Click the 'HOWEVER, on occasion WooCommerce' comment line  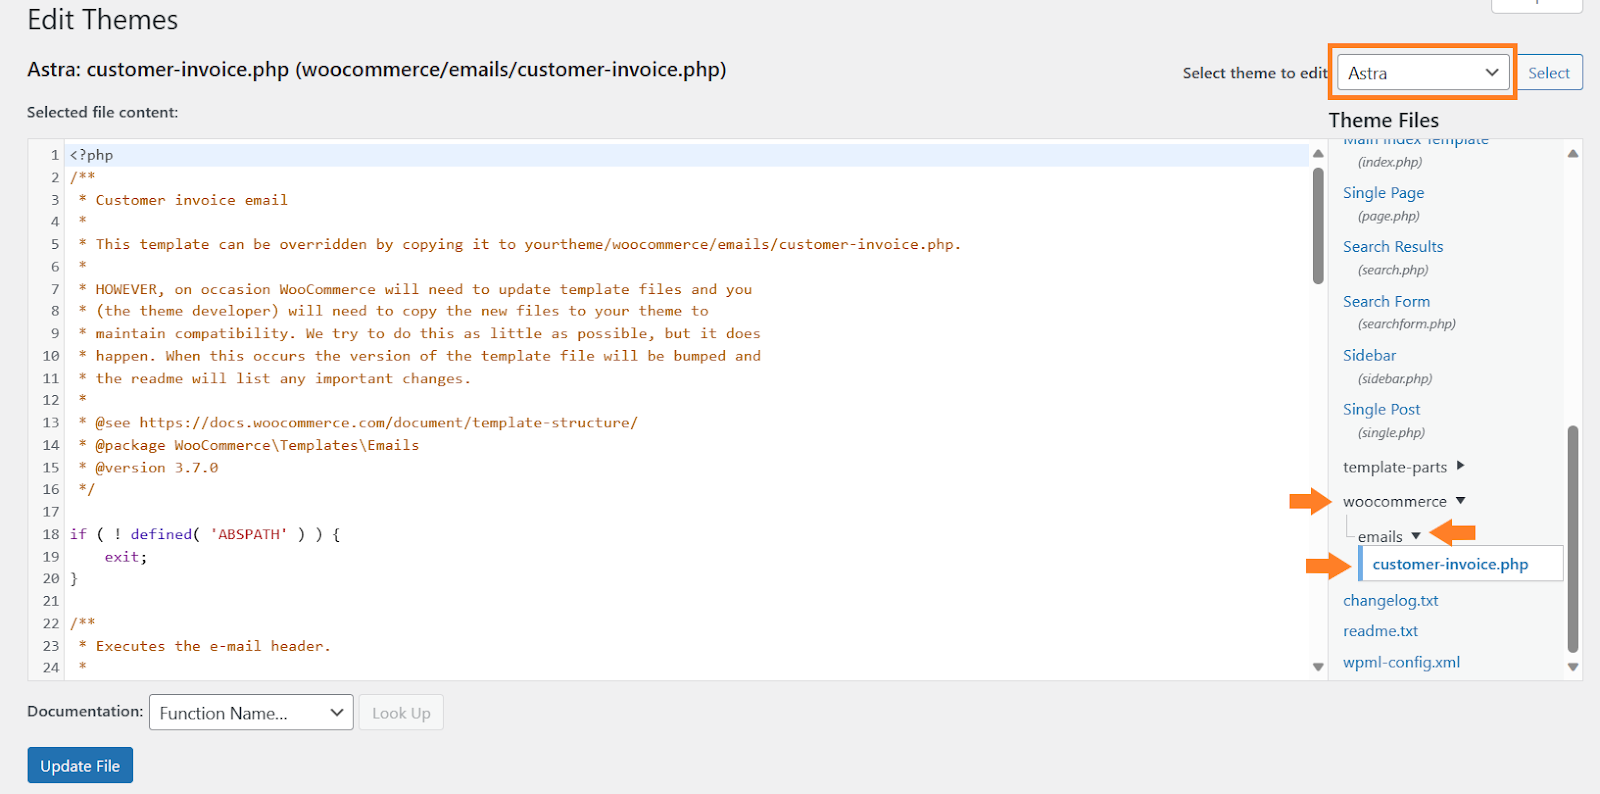(415, 289)
